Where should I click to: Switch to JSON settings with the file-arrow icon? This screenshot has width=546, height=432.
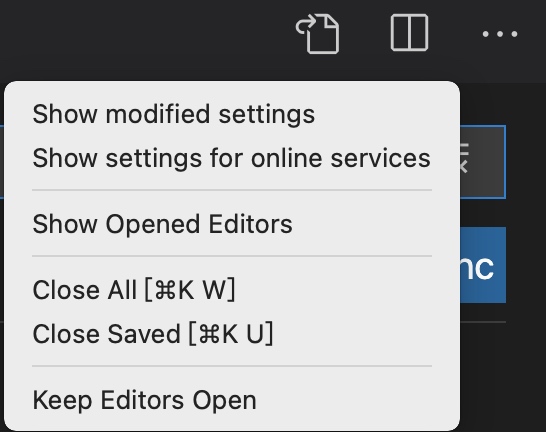[x=317, y=34]
